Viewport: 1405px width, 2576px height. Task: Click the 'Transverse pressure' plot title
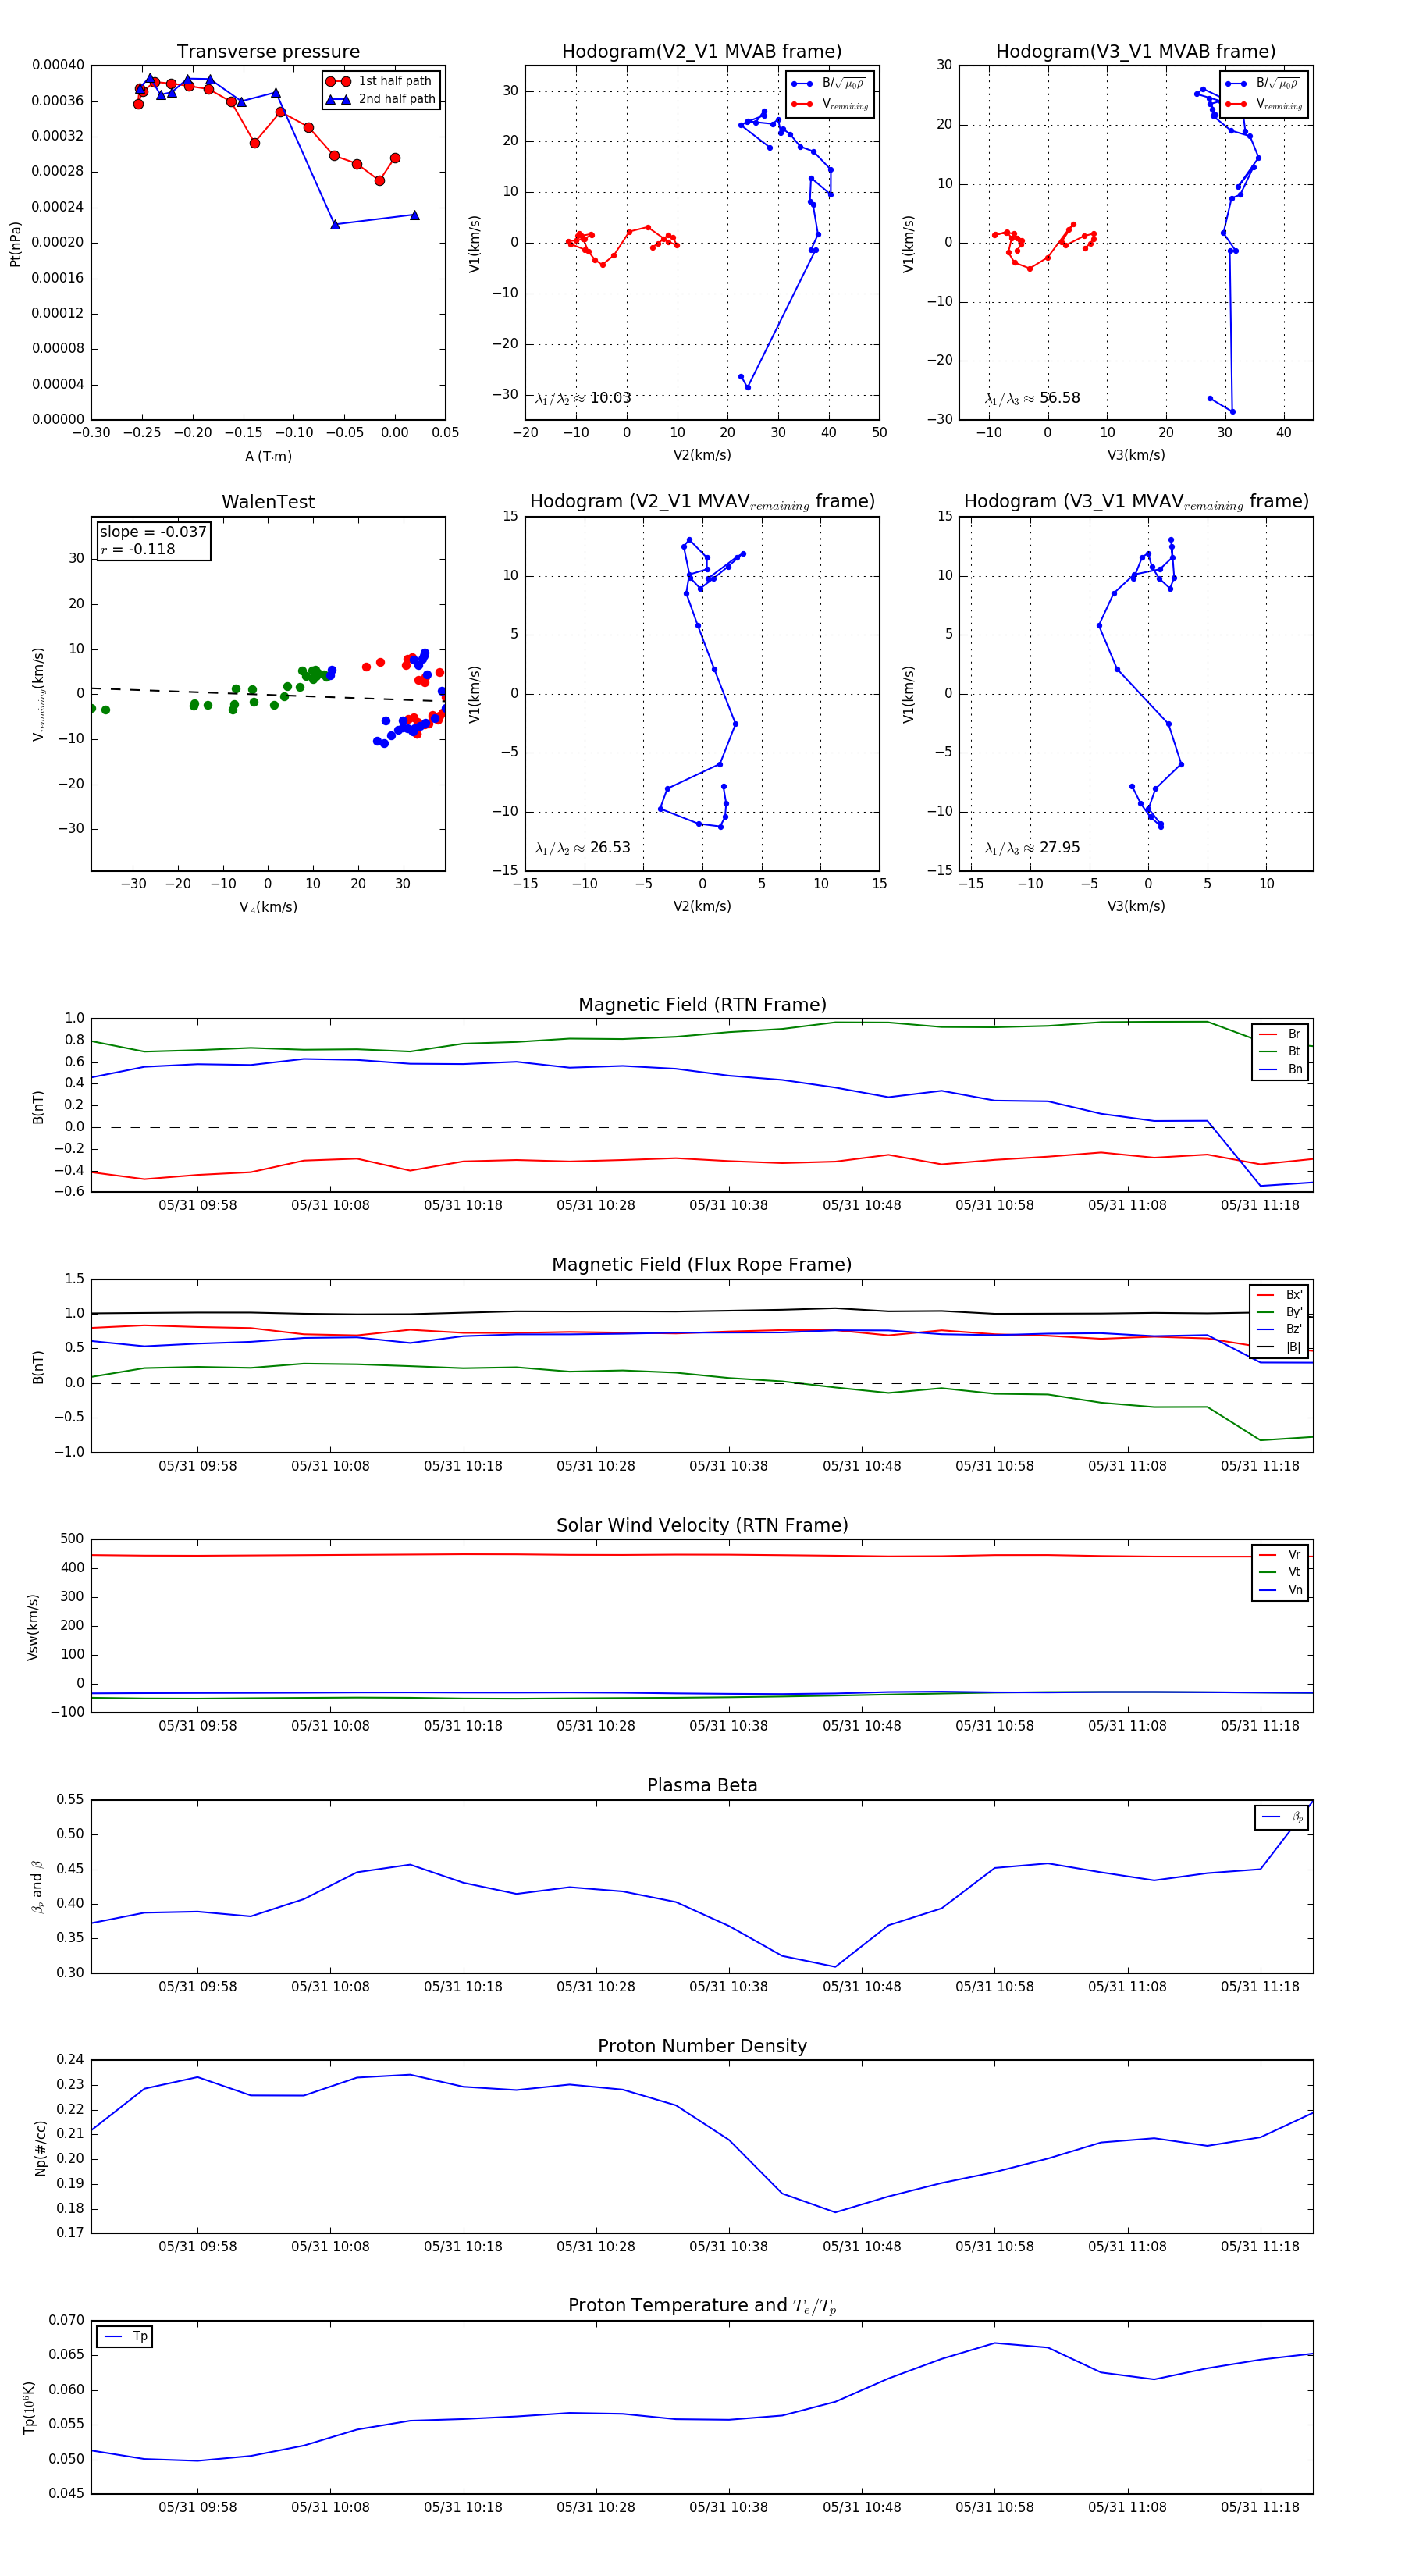point(268,52)
